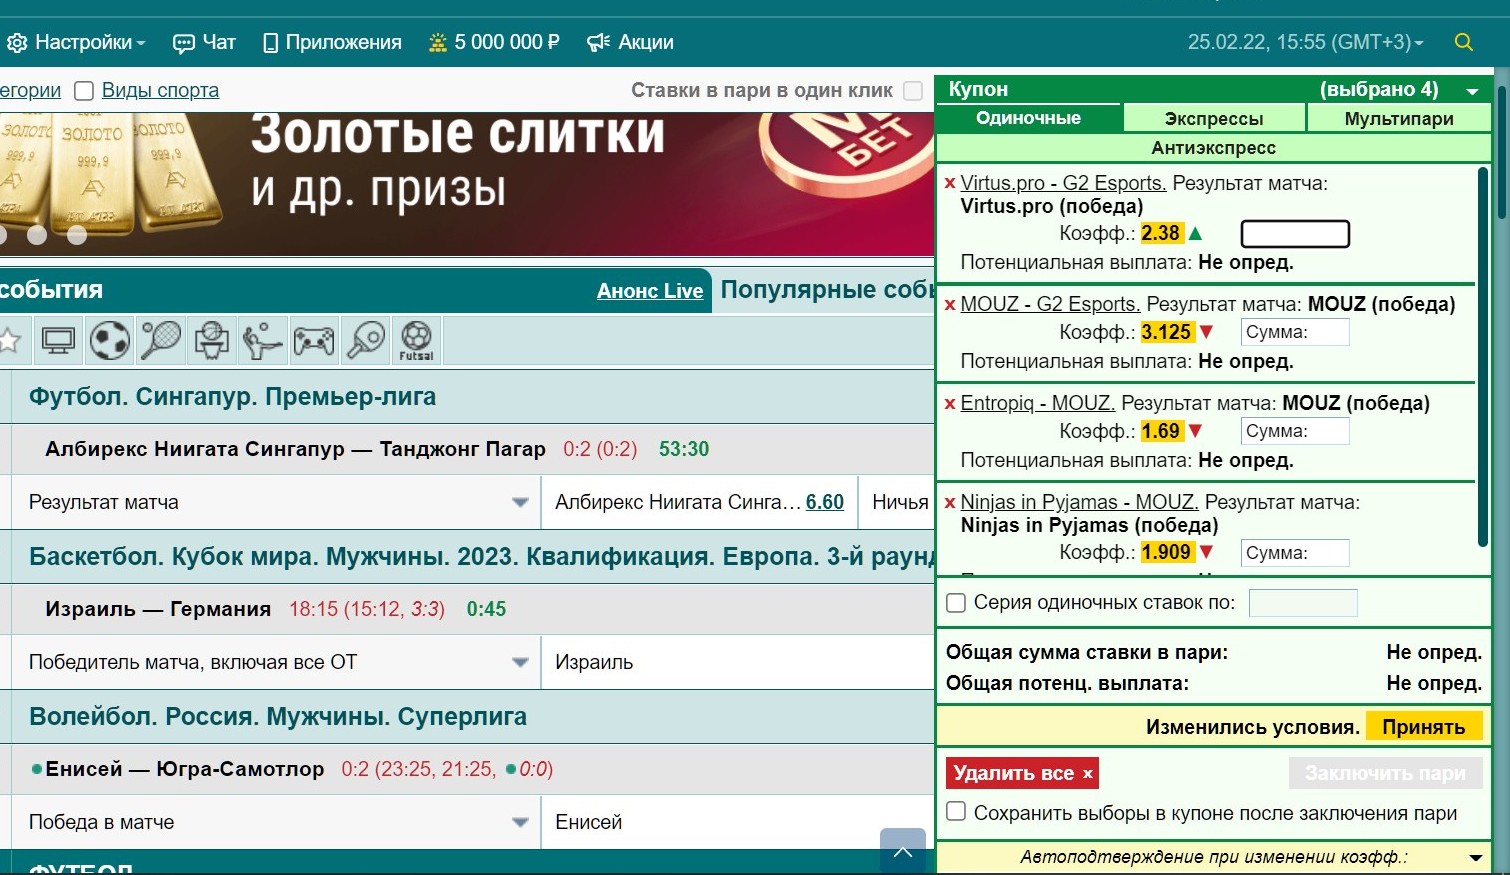Select the favorites star filter
This screenshot has height=875, width=1510.
click(10, 340)
